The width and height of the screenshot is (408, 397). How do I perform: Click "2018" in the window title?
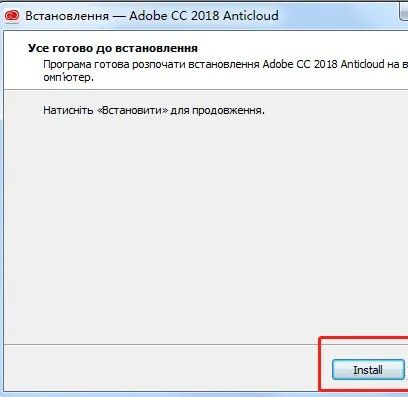pyautogui.click(x=205, y=16)
